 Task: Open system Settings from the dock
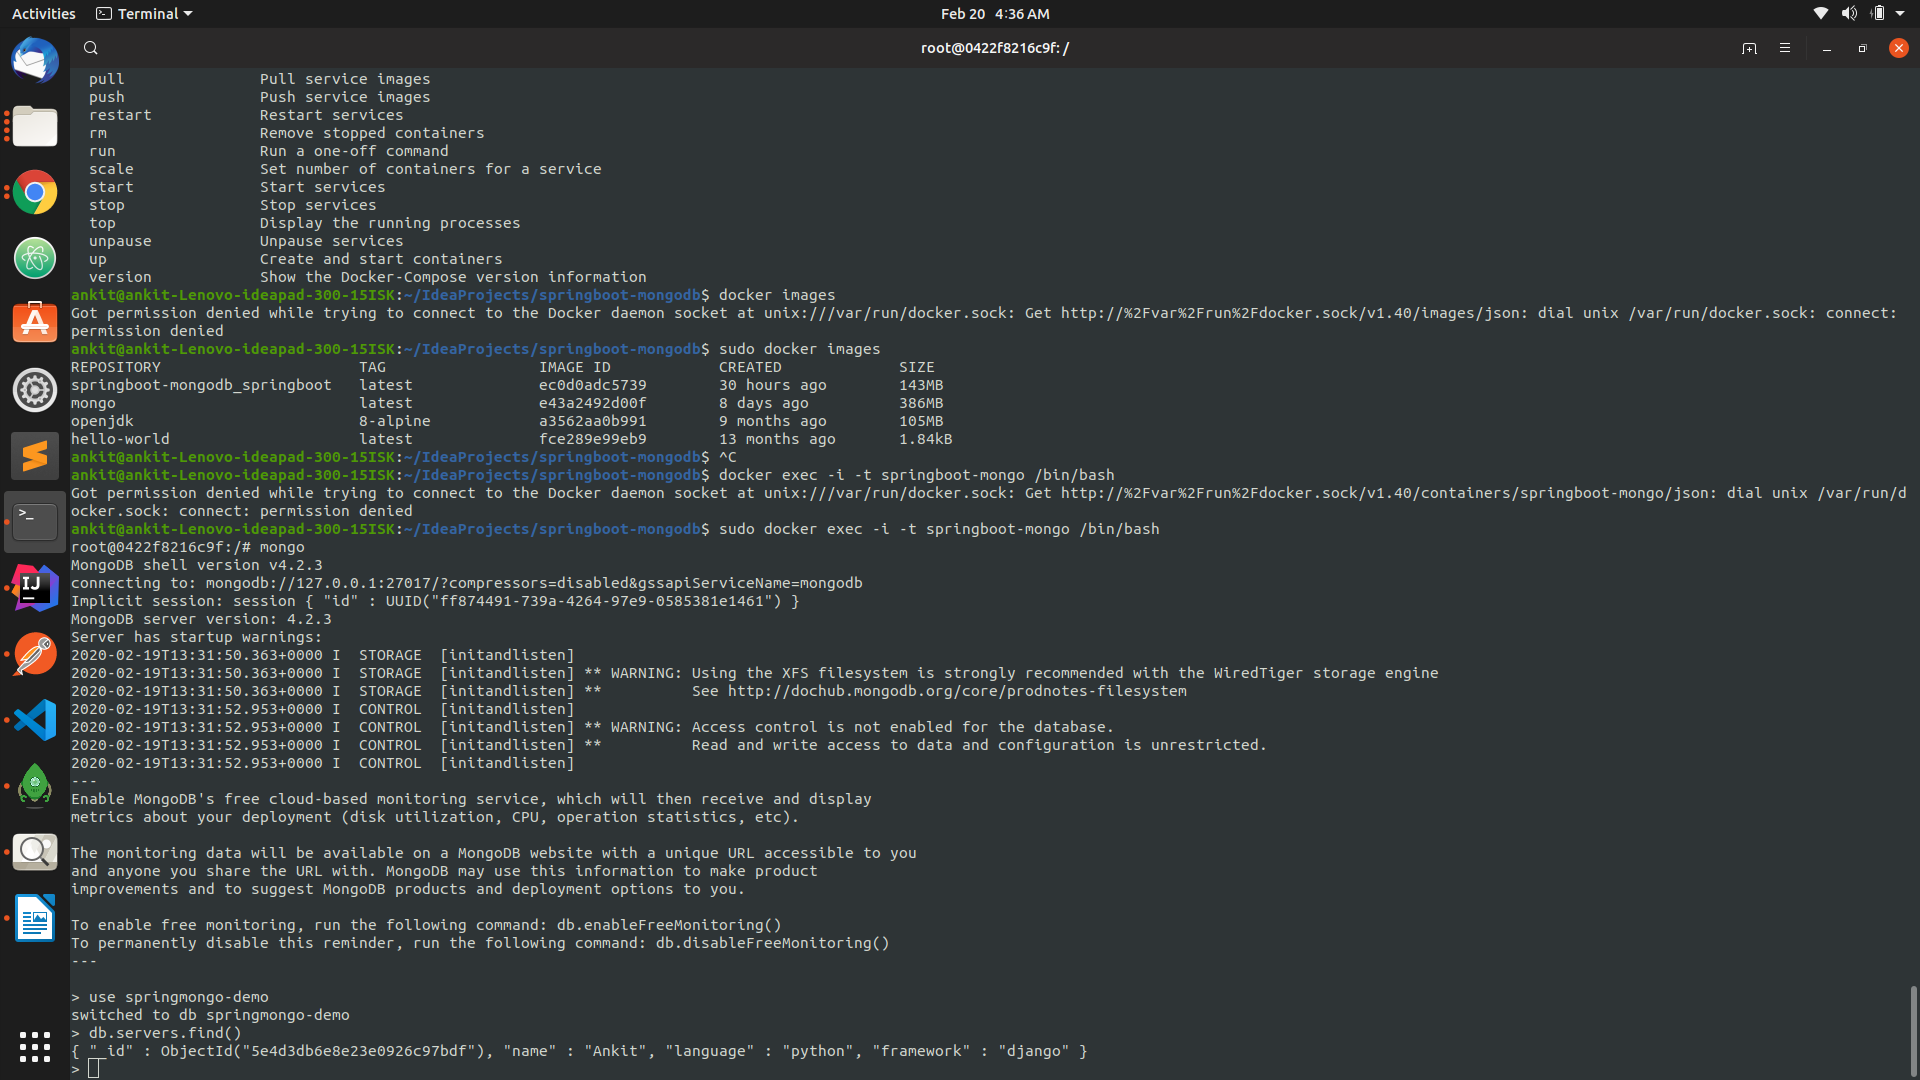click(x=35, y=390)
